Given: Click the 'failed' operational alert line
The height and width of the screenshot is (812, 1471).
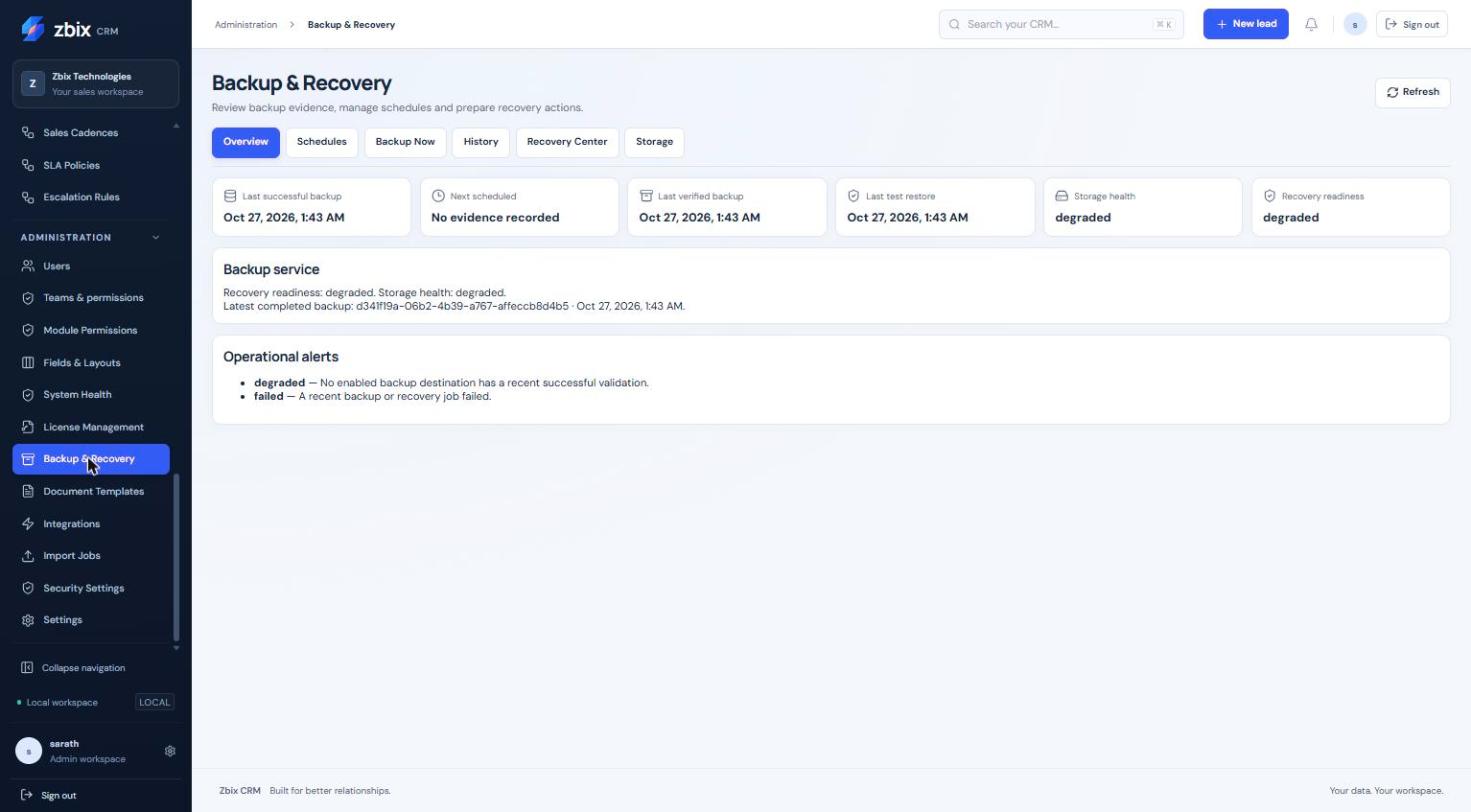Looking at the screenshot, I should click(372, 396).
